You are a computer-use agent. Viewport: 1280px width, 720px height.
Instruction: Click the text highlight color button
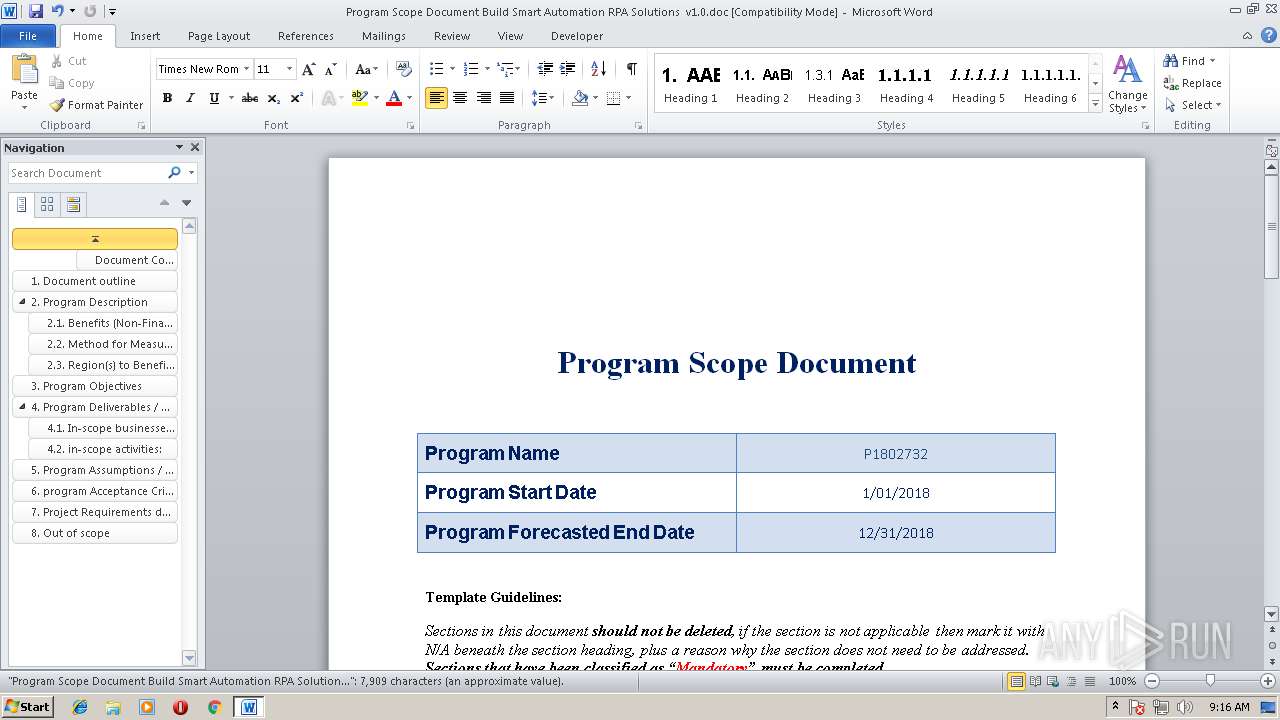click(360, 98)
